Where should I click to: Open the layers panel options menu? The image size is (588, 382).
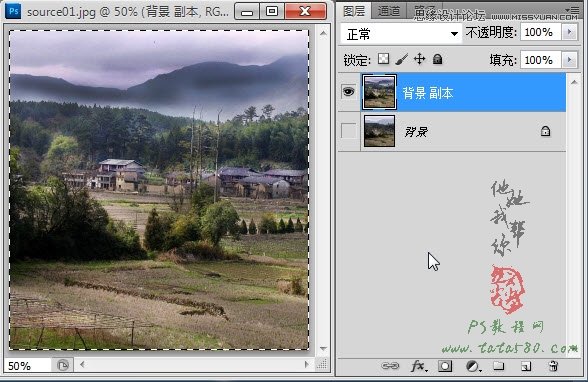click(574, 9)
